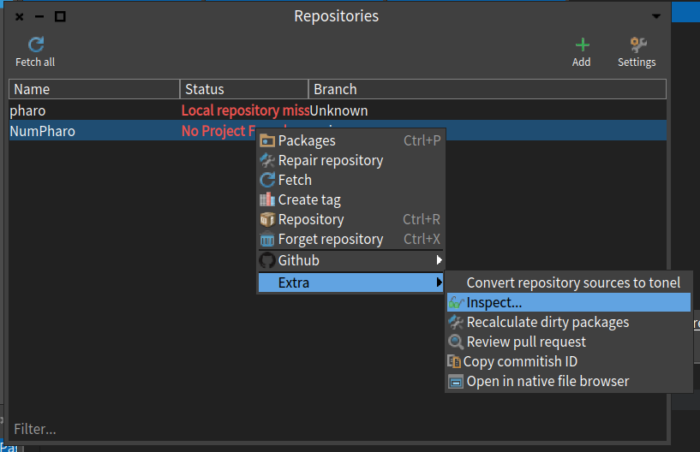The image size is (700, 452).
Task: Click the Forget repository trash icon
Action: pyautogui.click(x=267, y=239)
